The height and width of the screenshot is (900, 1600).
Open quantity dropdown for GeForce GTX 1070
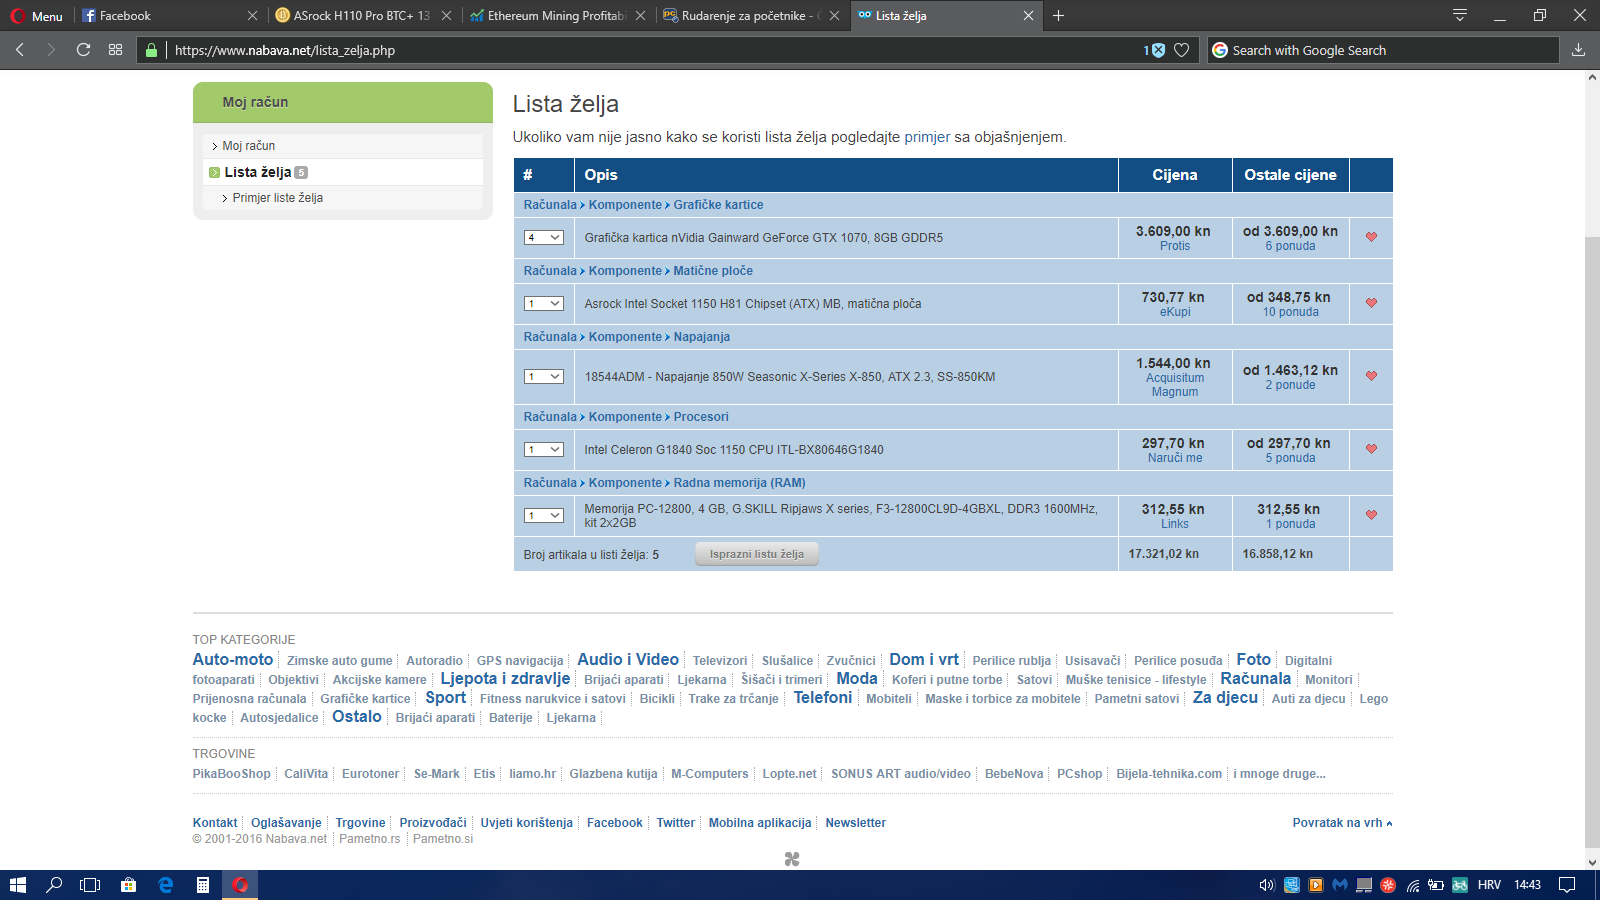(x=544, y=238)
